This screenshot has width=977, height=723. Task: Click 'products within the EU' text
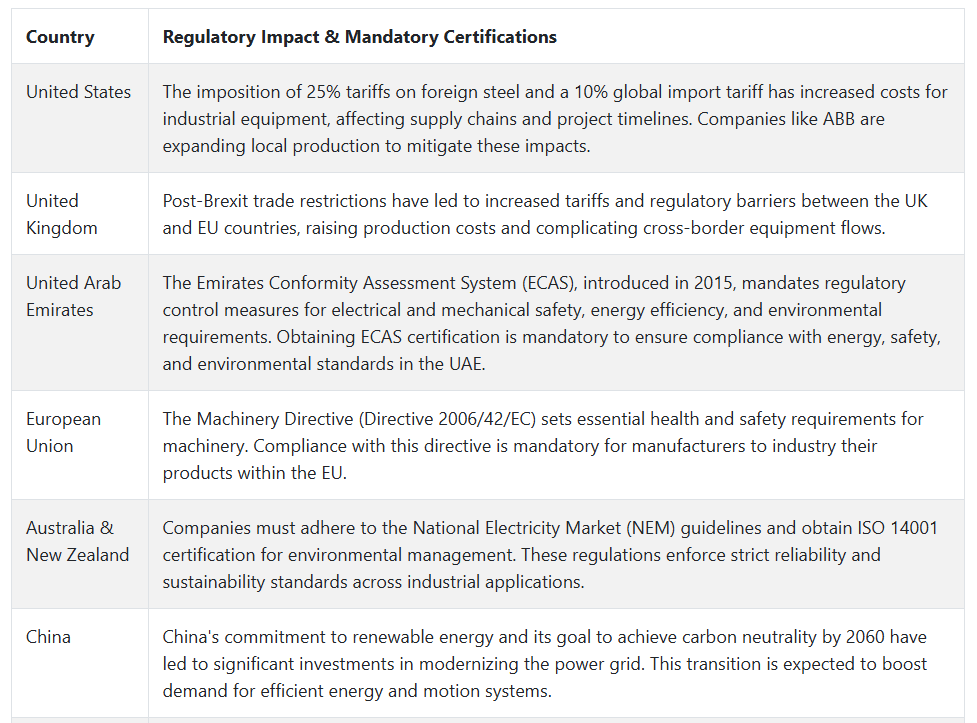pos(254,473)
